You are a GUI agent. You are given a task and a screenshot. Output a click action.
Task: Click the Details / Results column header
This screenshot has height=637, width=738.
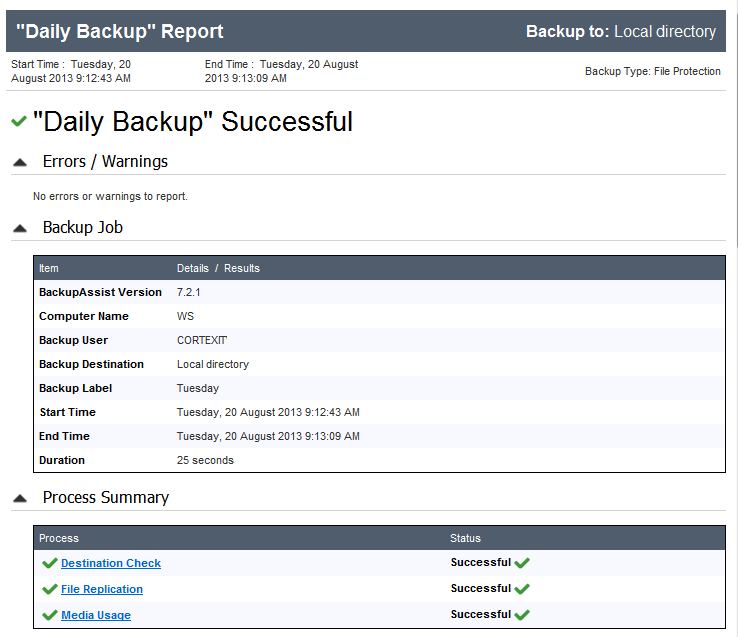click(218, 268)
